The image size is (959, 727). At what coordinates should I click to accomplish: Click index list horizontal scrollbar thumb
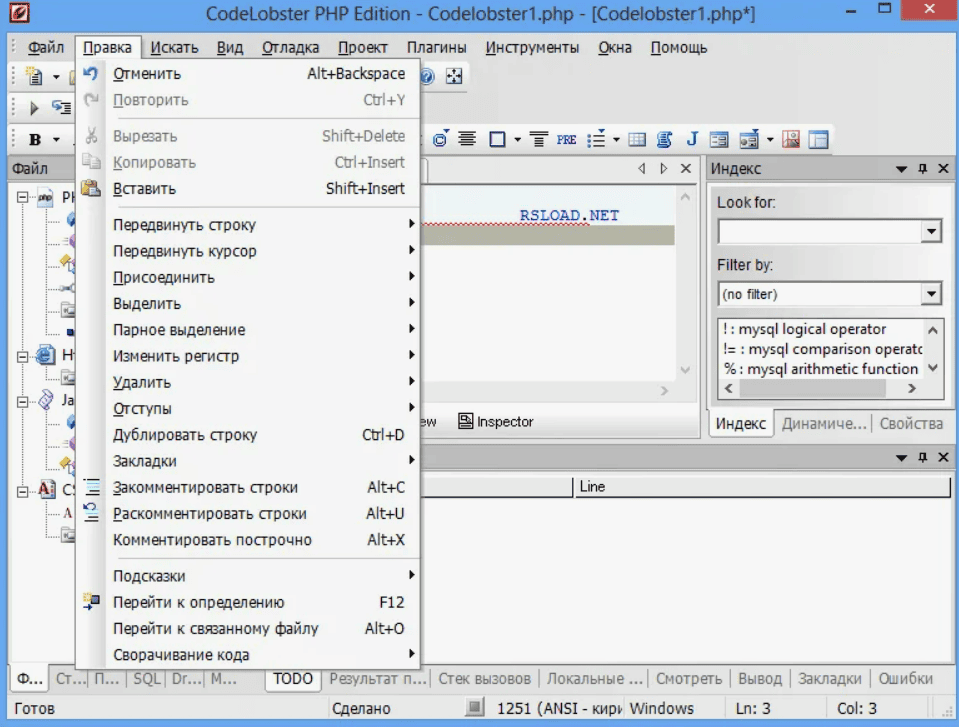click(x=812, y=388)
